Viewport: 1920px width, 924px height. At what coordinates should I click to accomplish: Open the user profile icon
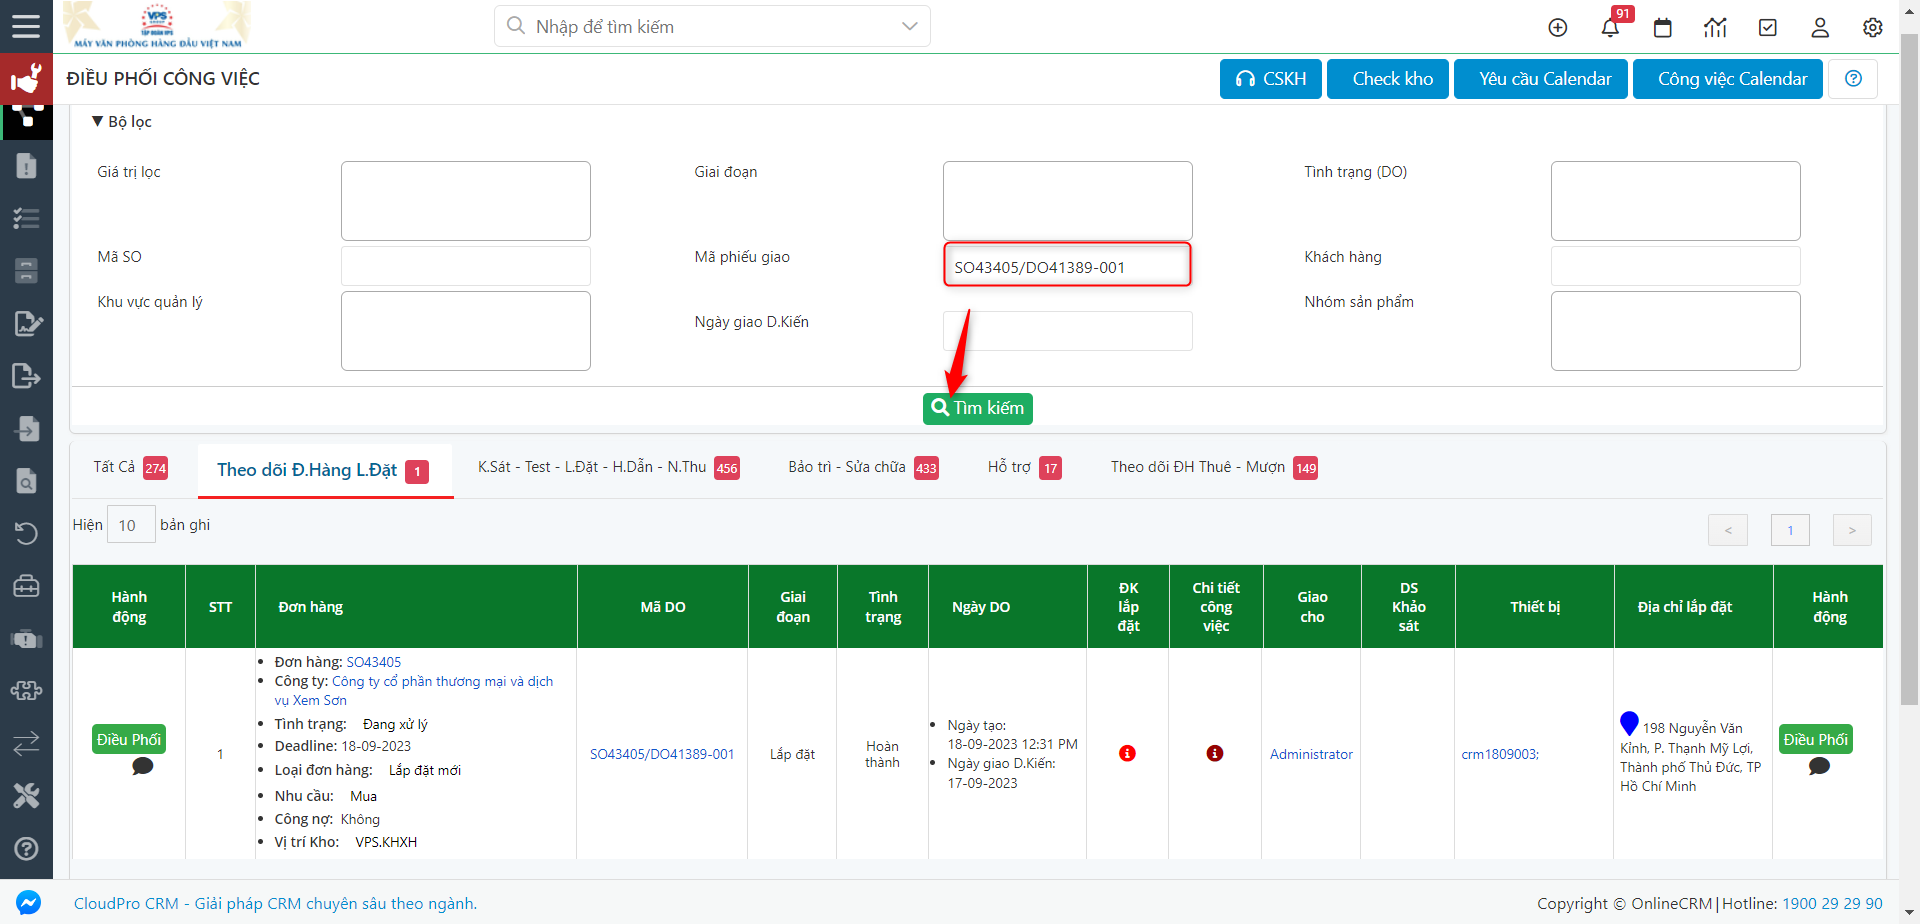(x=1820, y=28)
